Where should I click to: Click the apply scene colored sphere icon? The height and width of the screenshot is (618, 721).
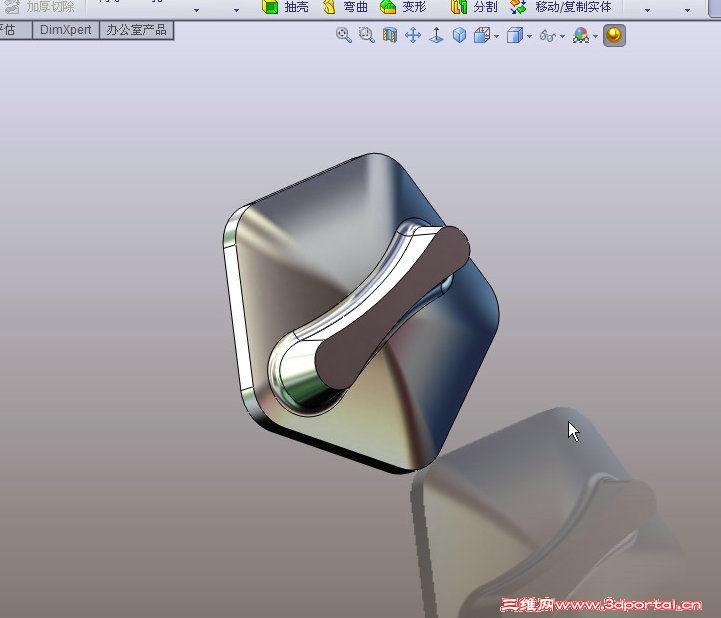click(x=581, y=35)
